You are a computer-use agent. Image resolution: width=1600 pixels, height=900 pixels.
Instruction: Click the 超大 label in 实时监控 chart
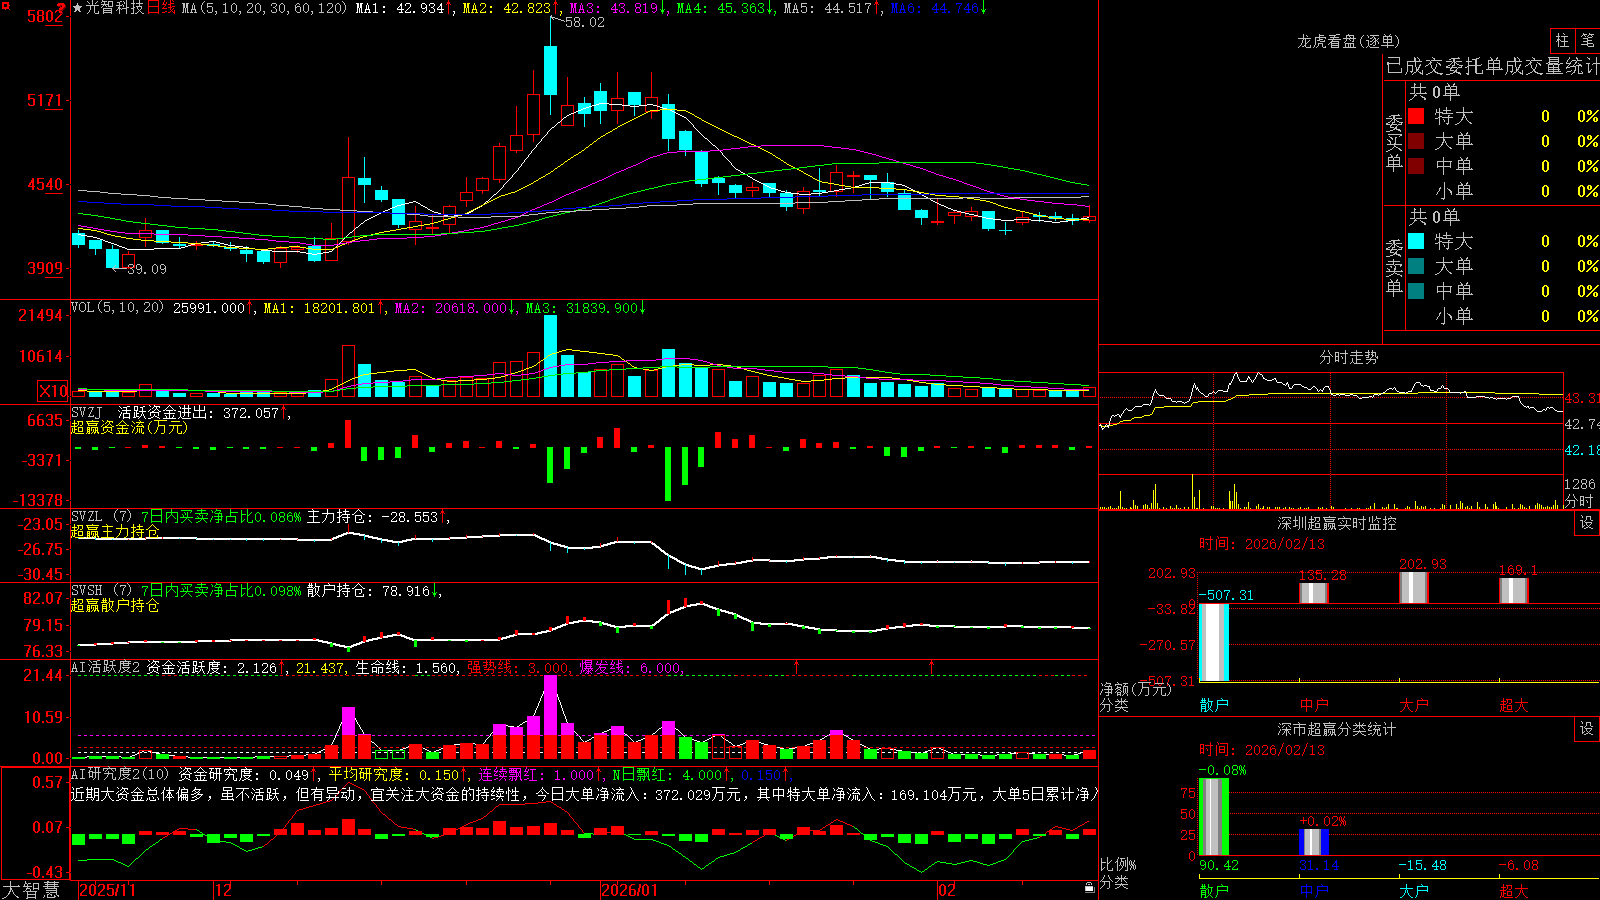click(1514, 705)
